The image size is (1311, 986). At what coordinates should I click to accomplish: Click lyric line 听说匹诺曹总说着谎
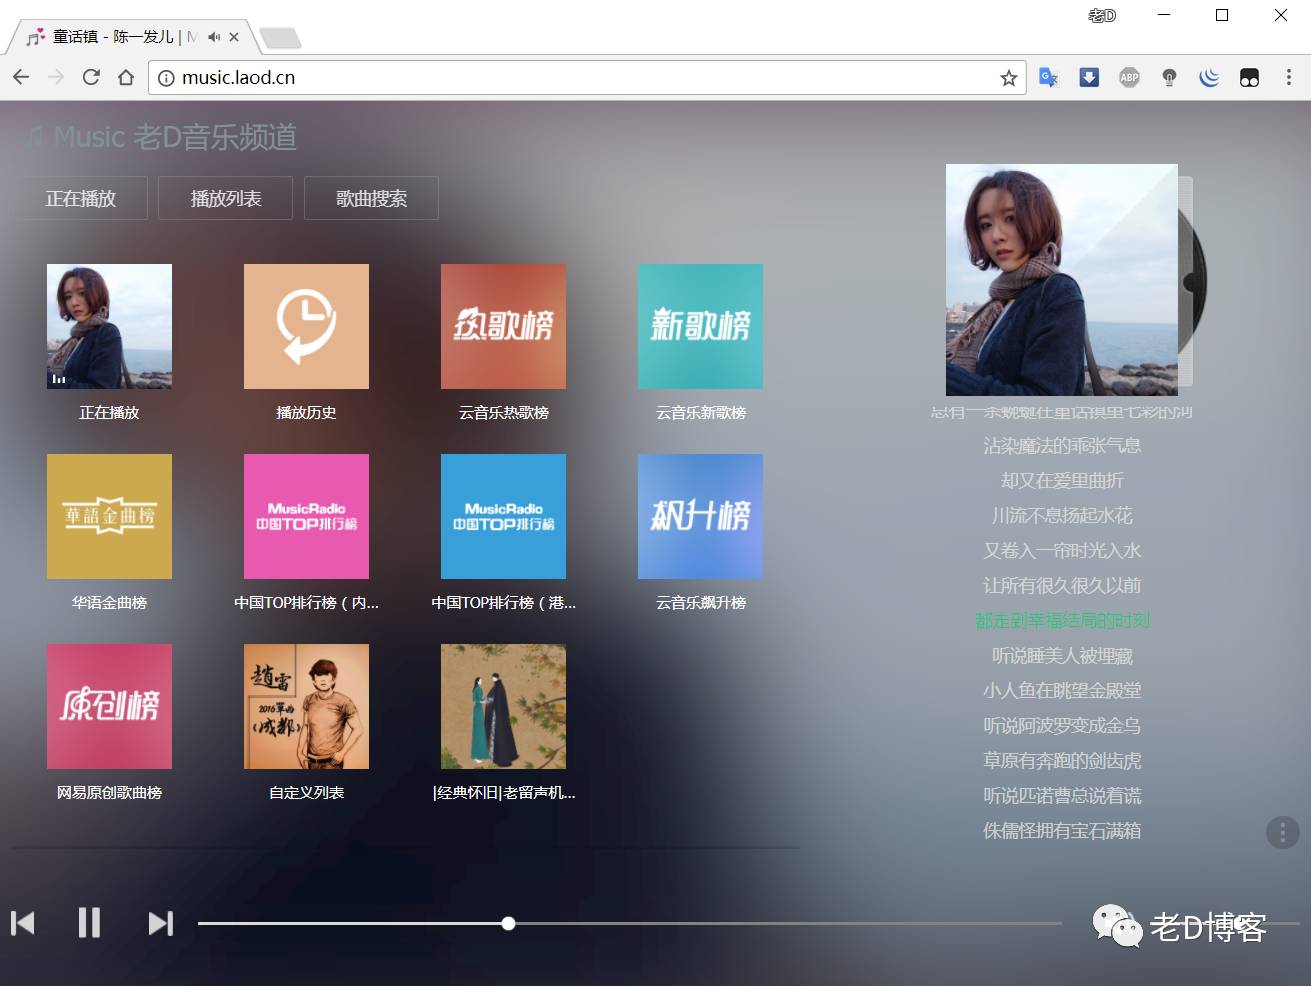click(1062, 795)
